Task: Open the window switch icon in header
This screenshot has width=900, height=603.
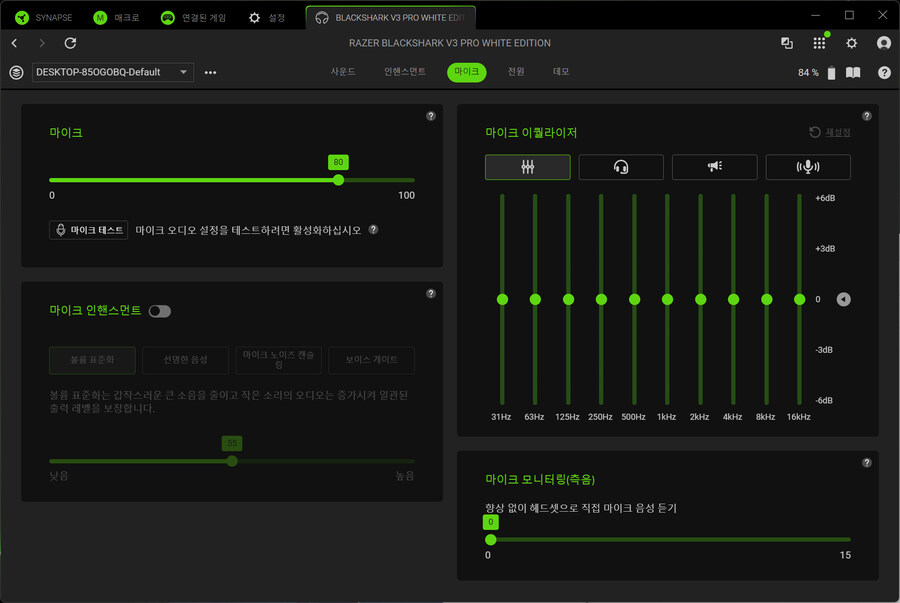Action: 787,43
